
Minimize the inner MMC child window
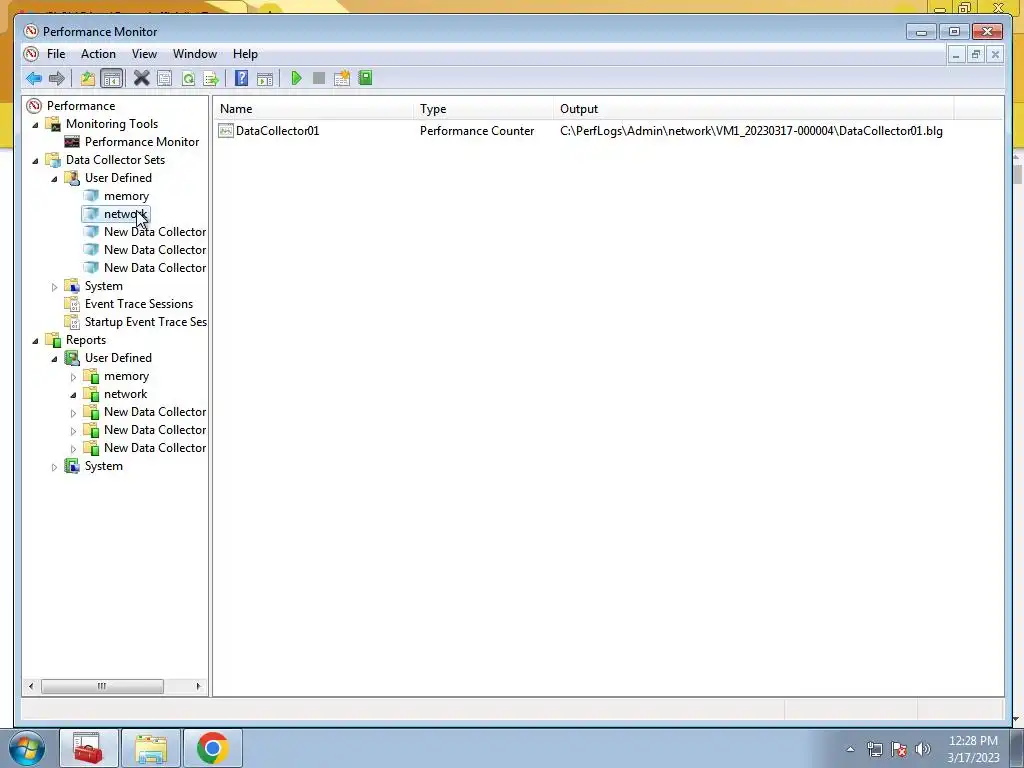coord(956,54)
